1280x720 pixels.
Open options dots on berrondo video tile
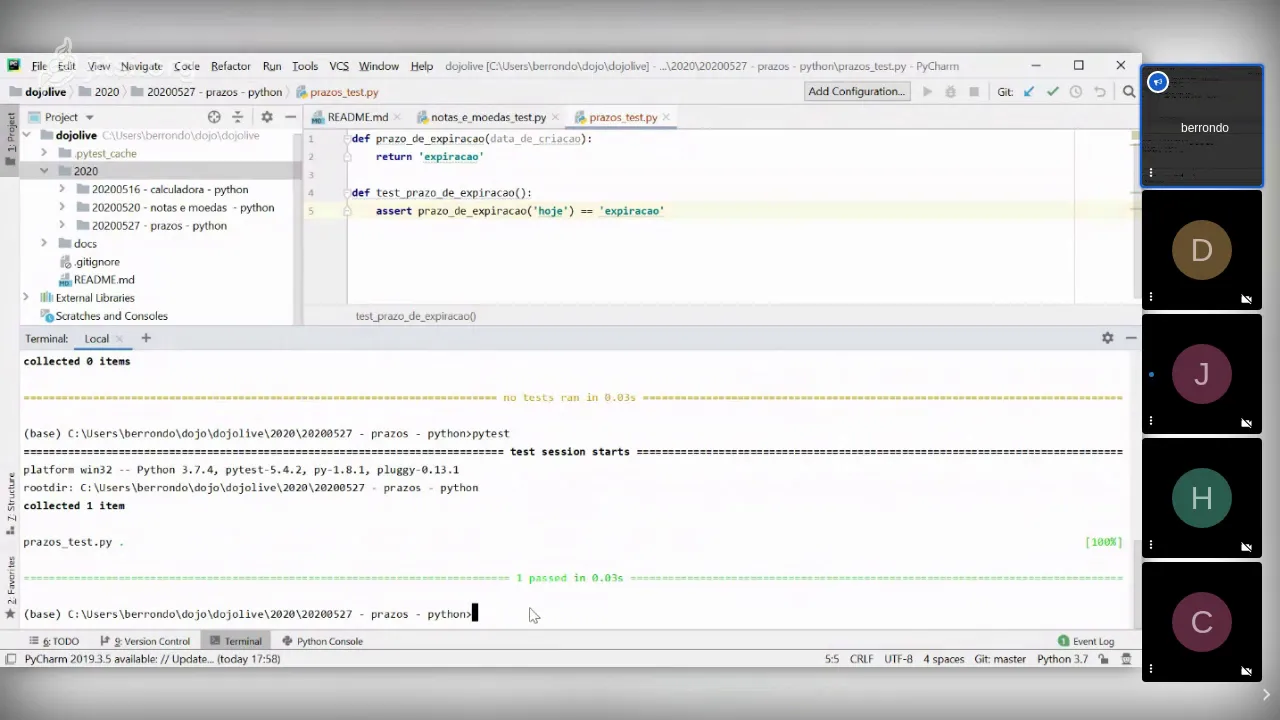pos(1151,173)
